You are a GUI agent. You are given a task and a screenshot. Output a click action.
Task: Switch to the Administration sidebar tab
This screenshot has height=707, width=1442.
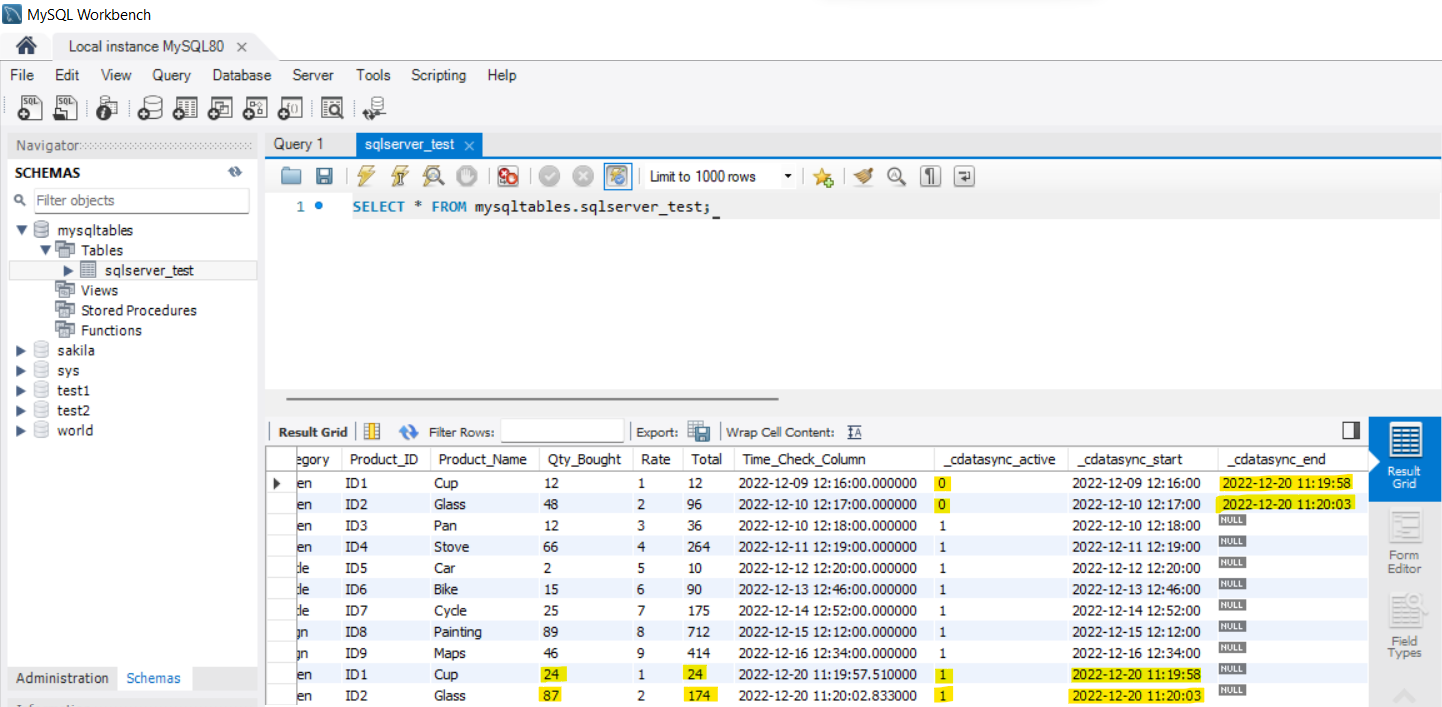pyautogui.click(x=61, y=678)
